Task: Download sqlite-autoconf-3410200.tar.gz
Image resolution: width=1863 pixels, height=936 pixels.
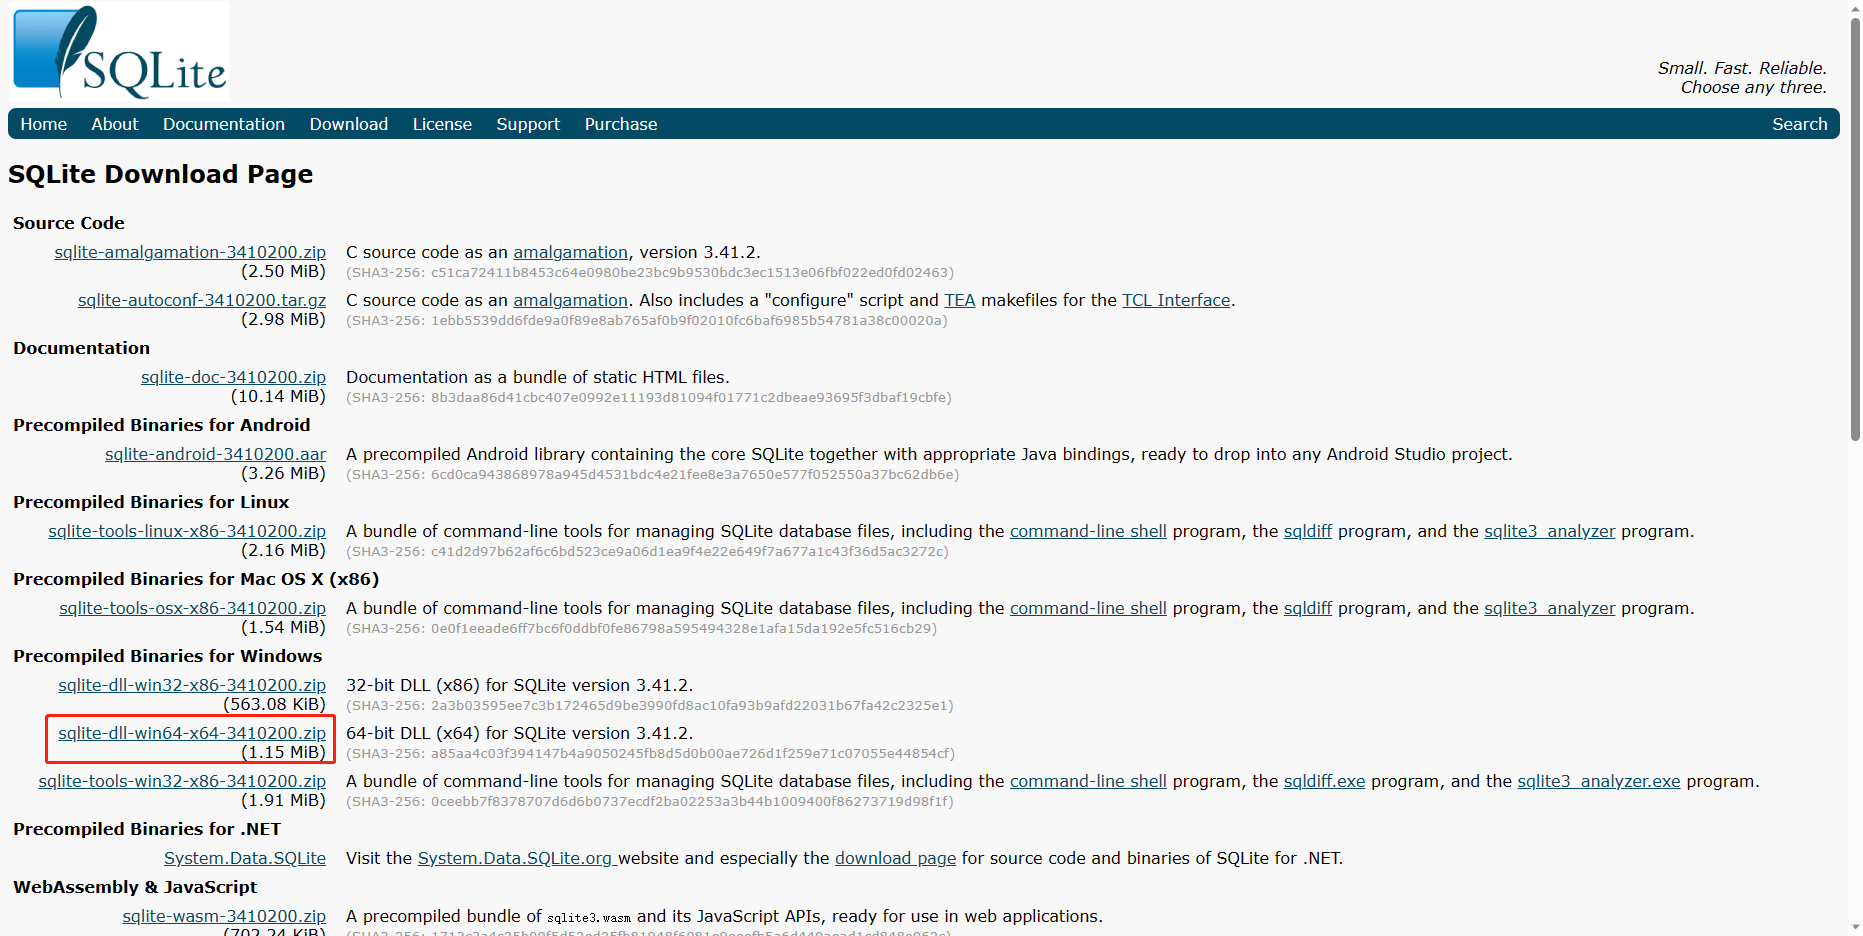Action: tap(202, 300)
